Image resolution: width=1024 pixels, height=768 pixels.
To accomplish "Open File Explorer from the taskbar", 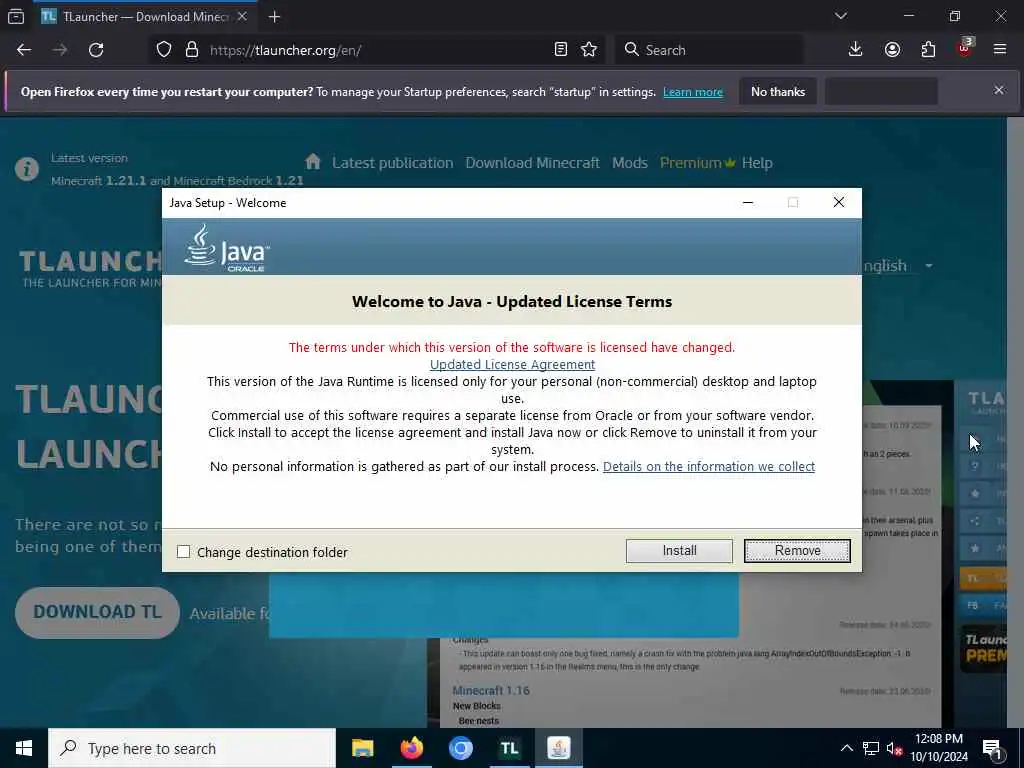I will pyautogui.click(x=362, y=748).
